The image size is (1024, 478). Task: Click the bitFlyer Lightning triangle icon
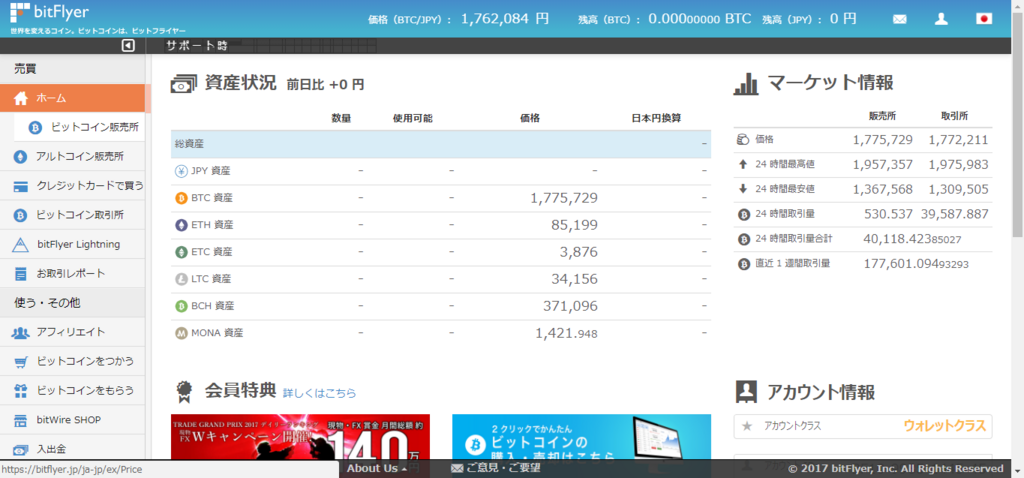pyautogui.click(x=21, y=245)
